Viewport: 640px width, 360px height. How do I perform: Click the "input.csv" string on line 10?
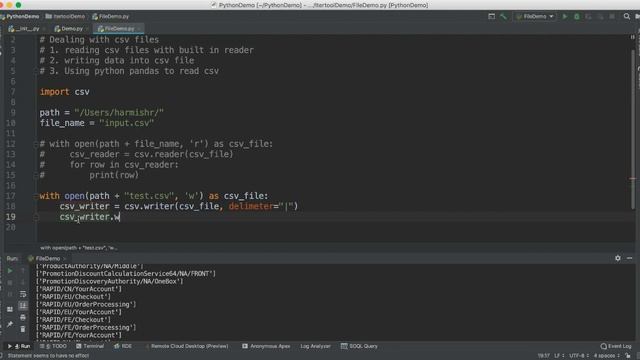click(127, 123)
